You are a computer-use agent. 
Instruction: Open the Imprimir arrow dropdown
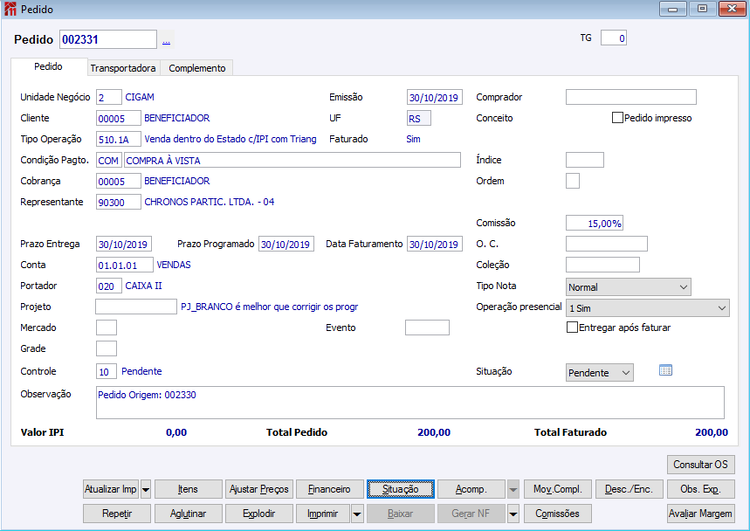pos(357,514)
